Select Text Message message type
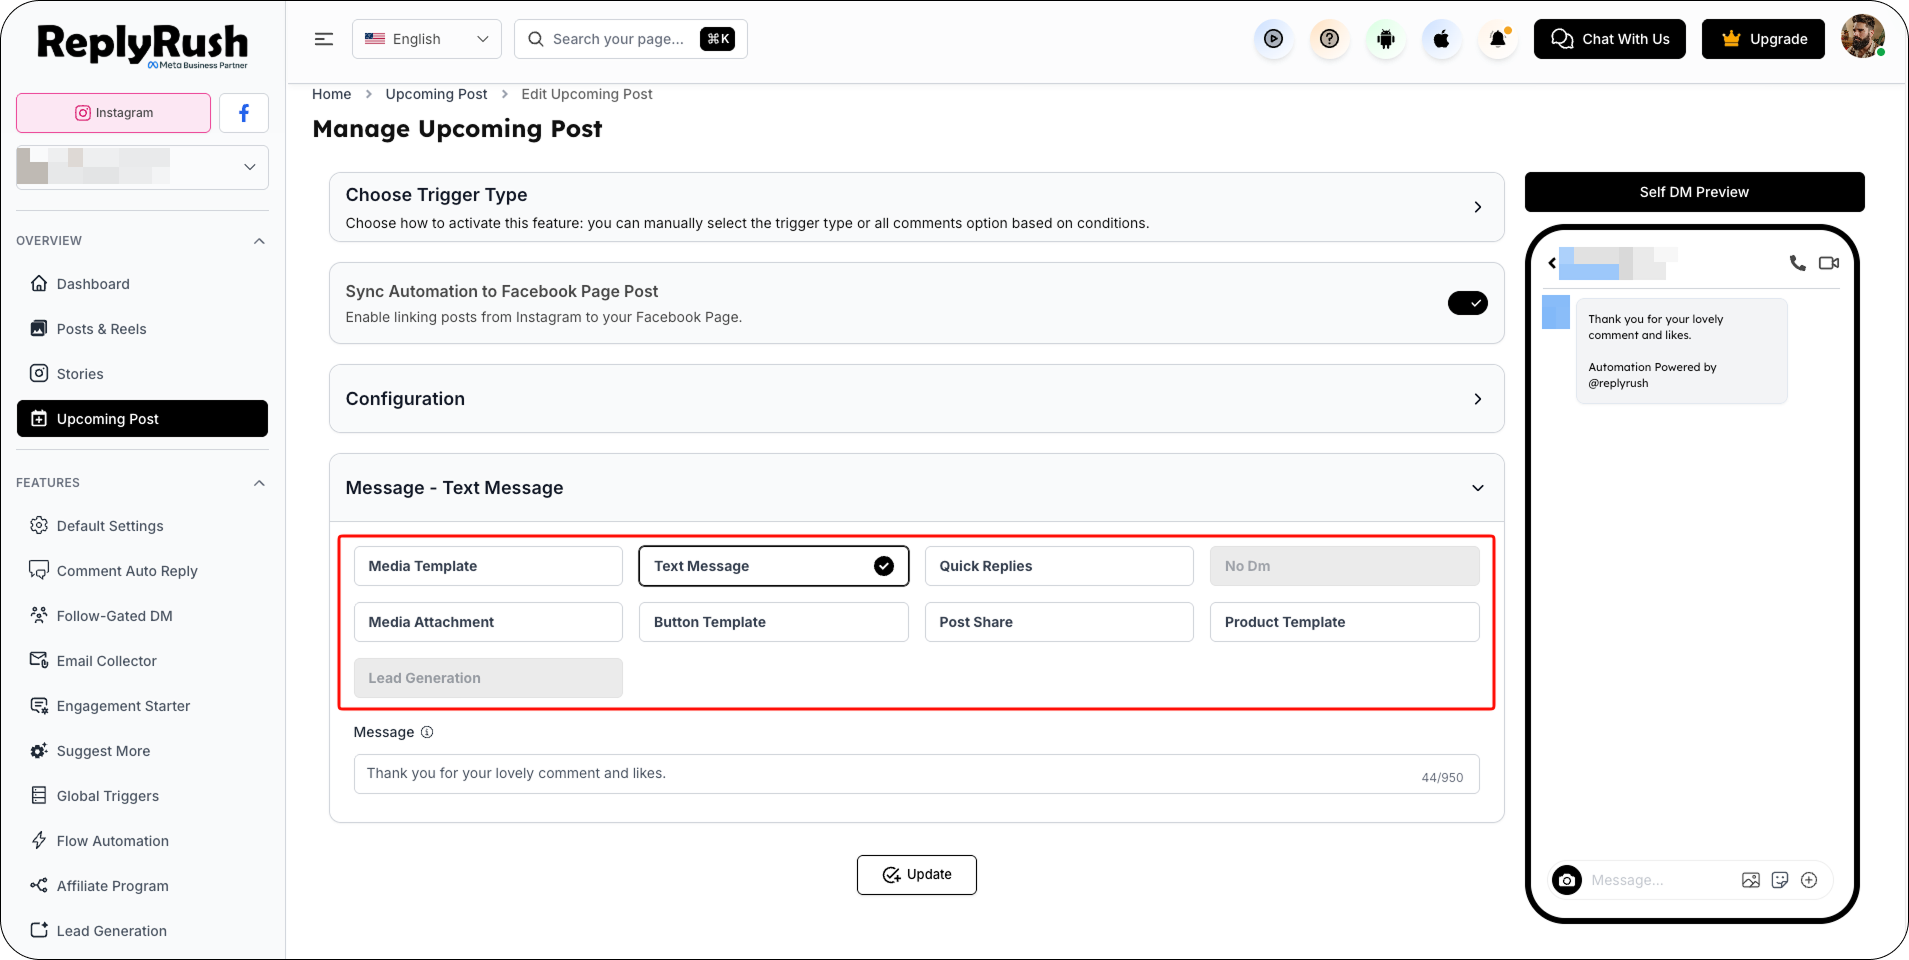 coord(773,566)
